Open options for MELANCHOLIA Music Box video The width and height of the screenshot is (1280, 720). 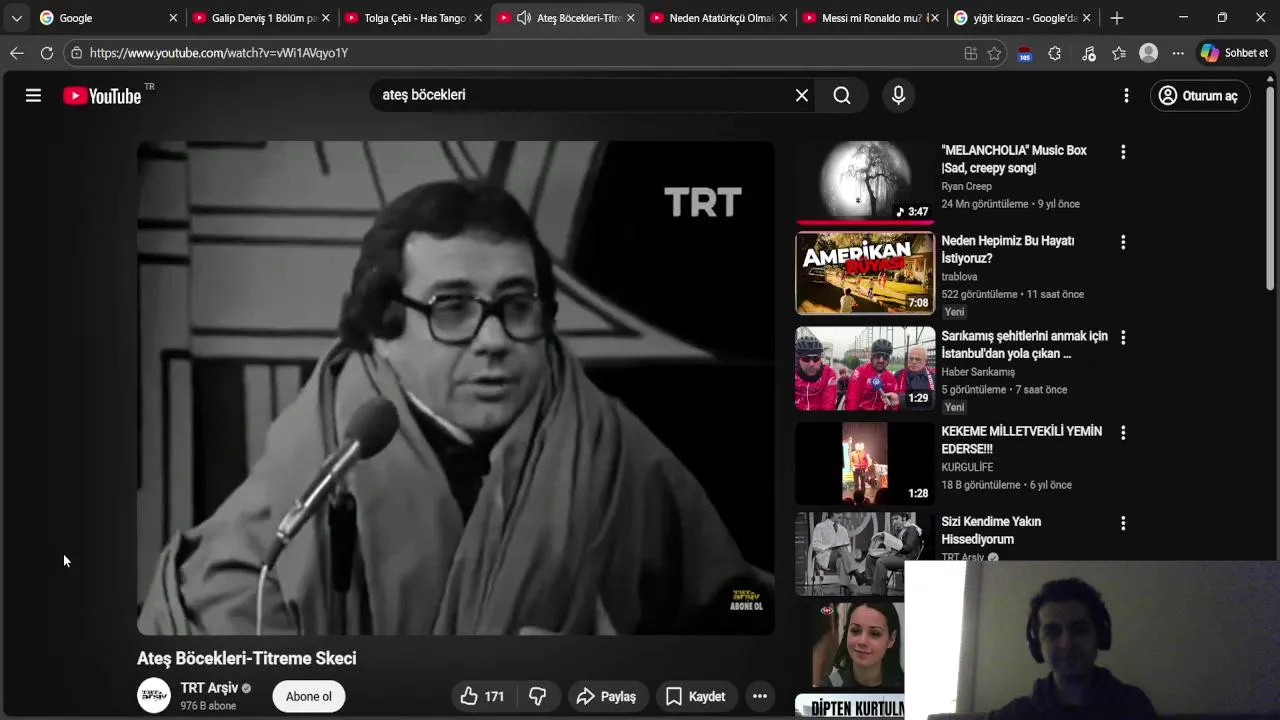tap(1123, 152)
